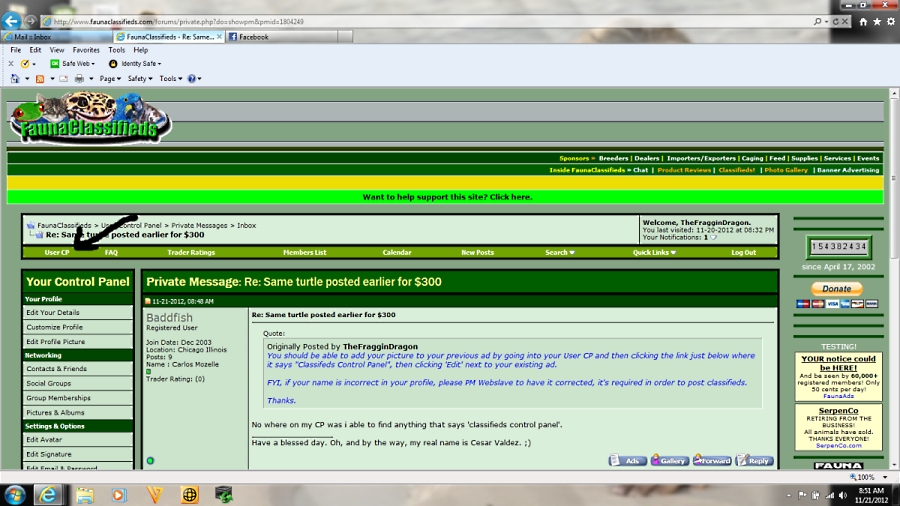Click the post status icon next to 11-21-2012 date
The image size is (900, 506).
pos(148,301)
